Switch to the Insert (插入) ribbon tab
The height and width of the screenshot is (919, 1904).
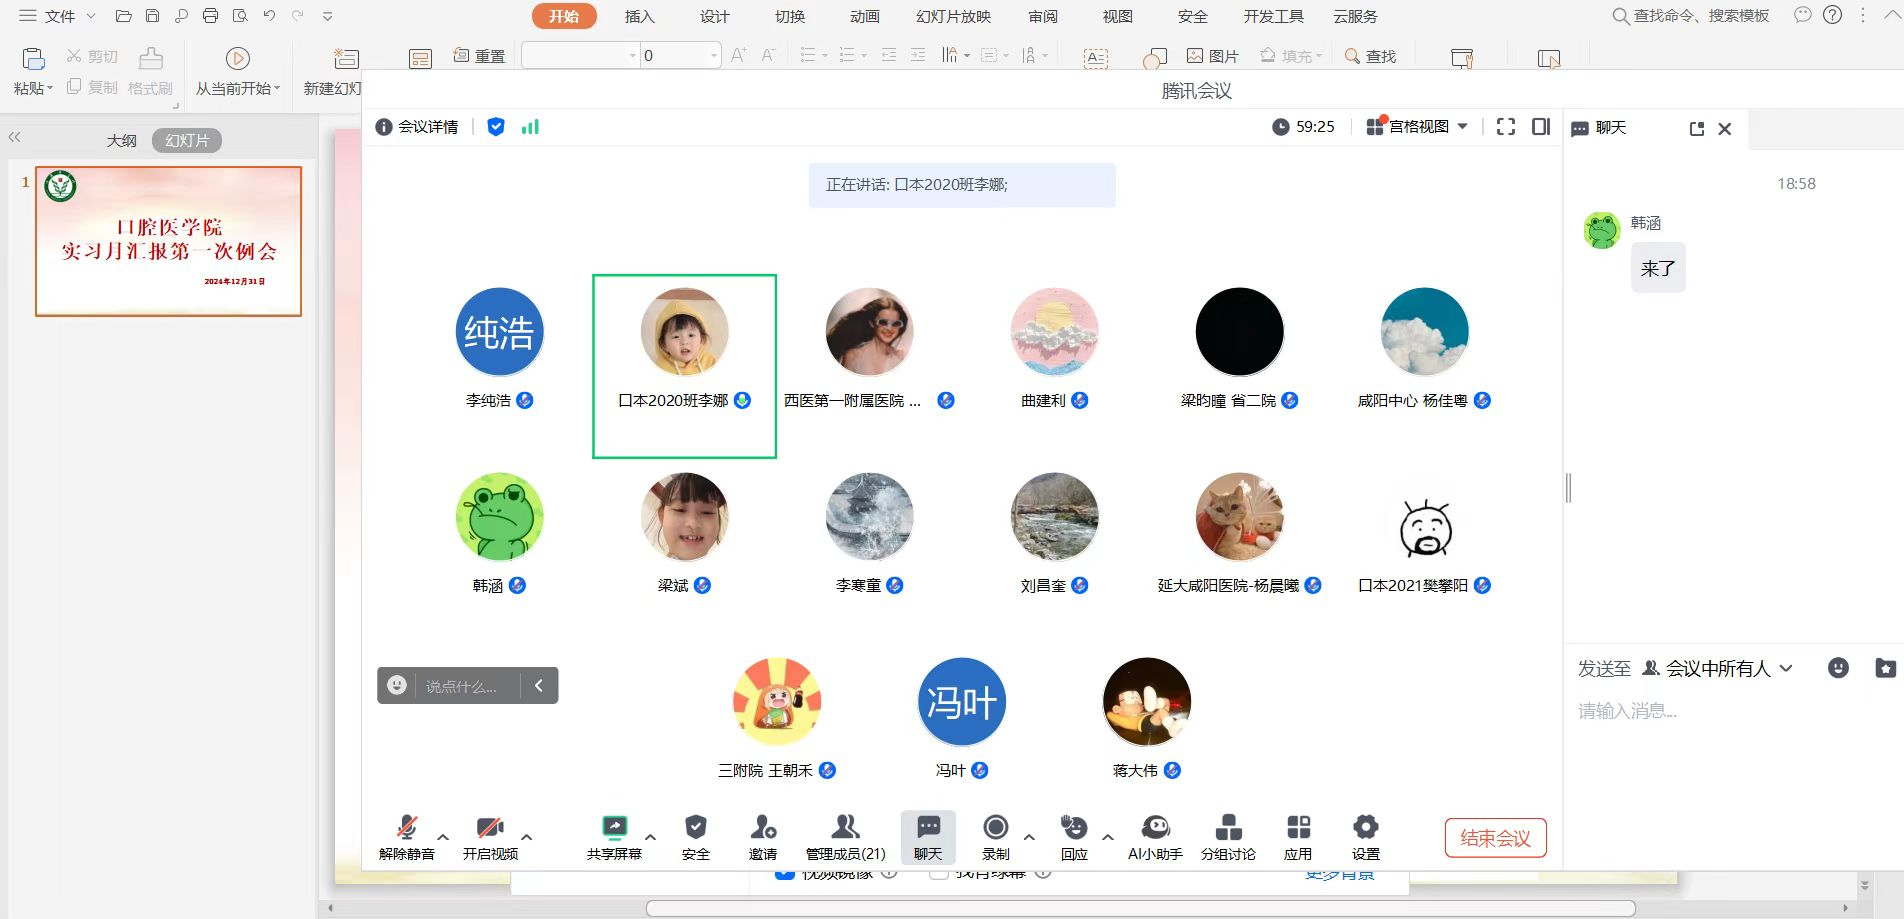coord(639,17)
